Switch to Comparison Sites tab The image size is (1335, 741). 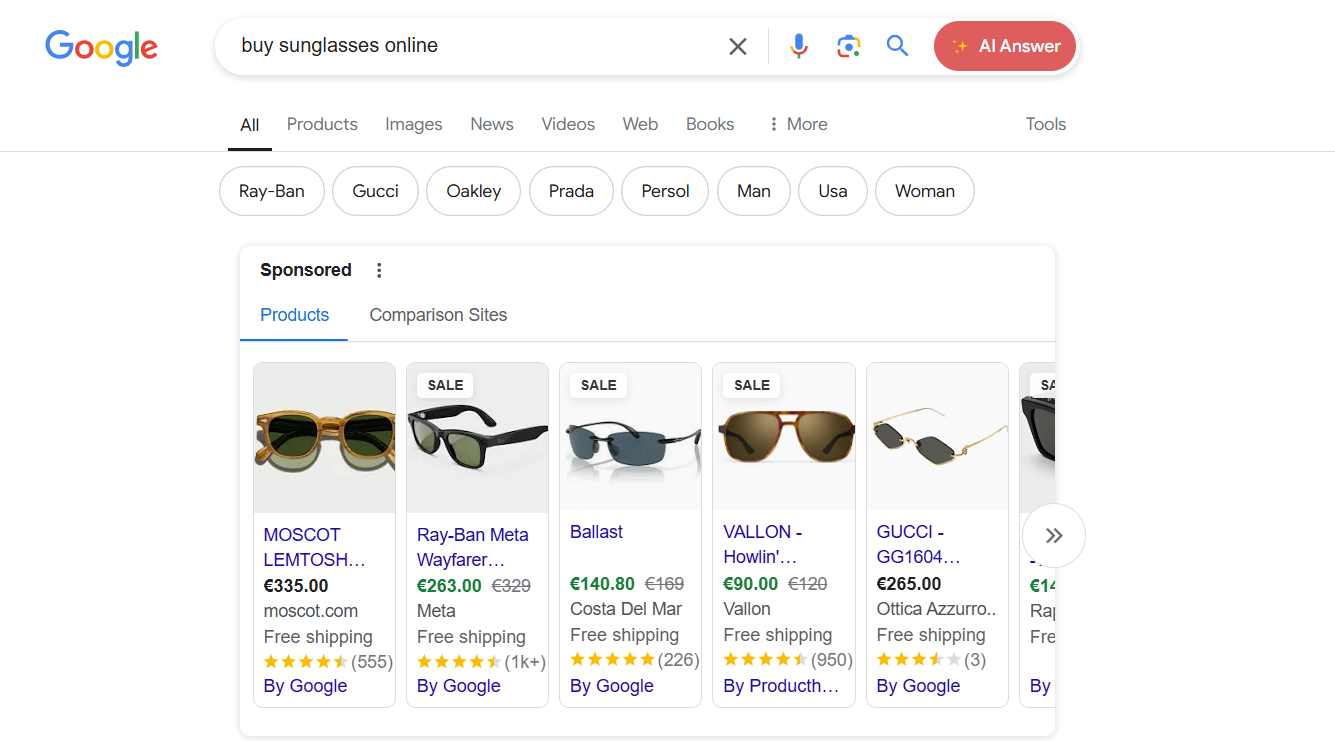point(438,315)
